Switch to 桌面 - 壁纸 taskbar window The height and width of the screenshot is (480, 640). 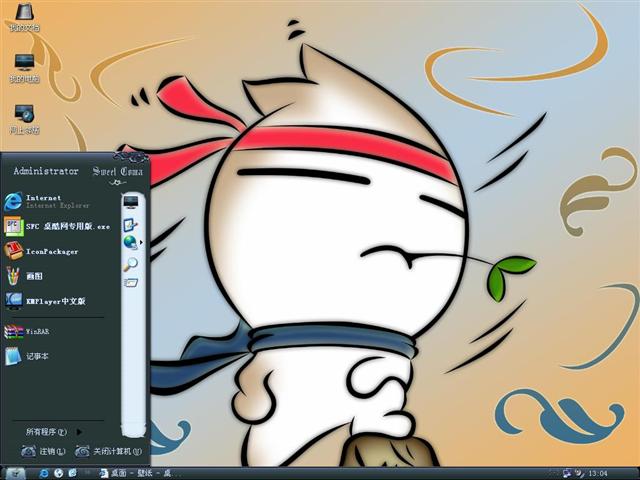[141, 473]
